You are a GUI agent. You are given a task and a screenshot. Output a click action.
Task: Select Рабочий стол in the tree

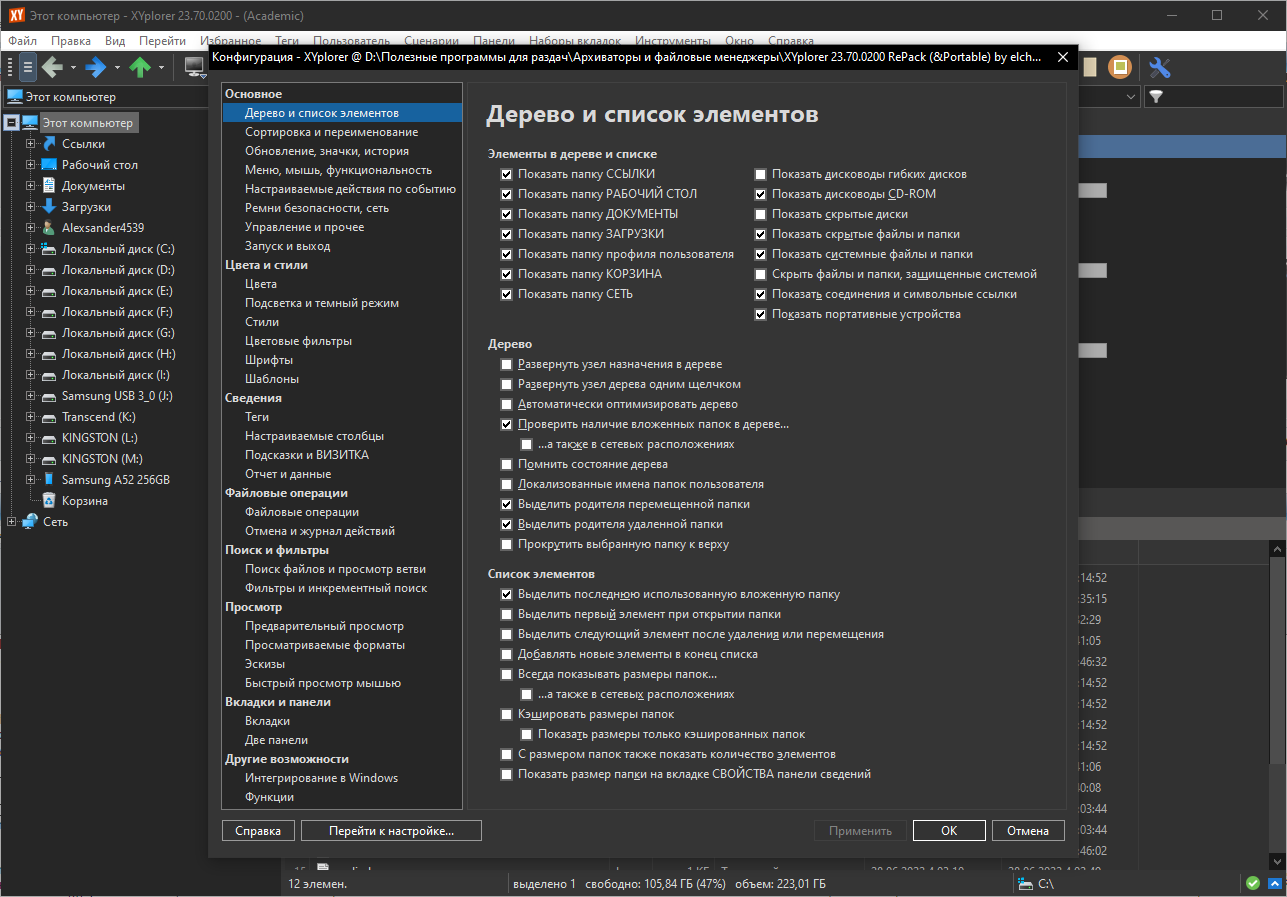(100, 165)
